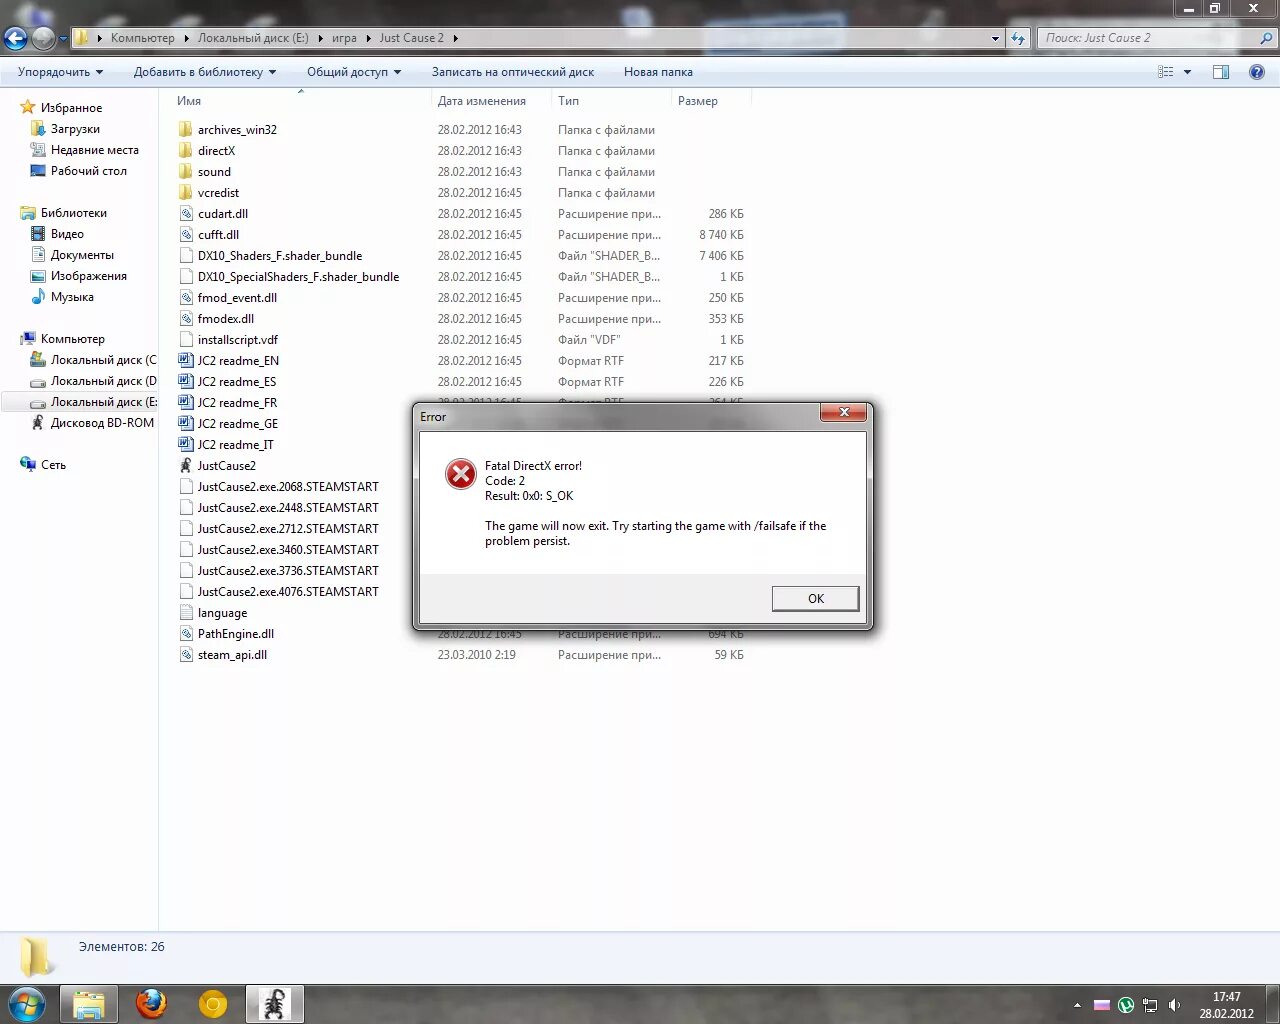Screen dimensions: 1280x1024
Task: Click the 'Новая папка' toolbar button
Action: [x=658, y=72]
